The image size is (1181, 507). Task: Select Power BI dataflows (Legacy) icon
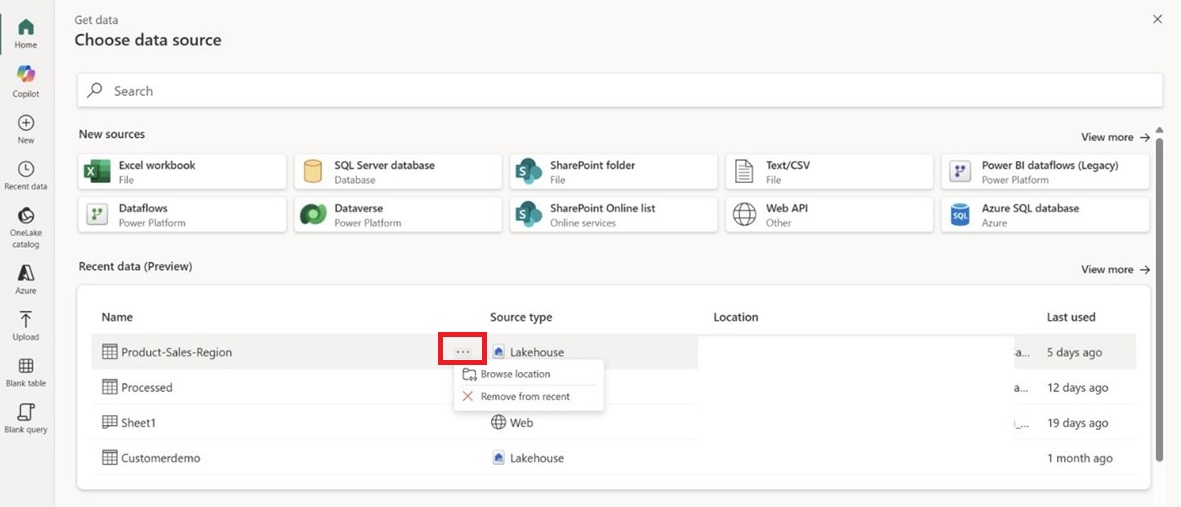tap(960, 172)
